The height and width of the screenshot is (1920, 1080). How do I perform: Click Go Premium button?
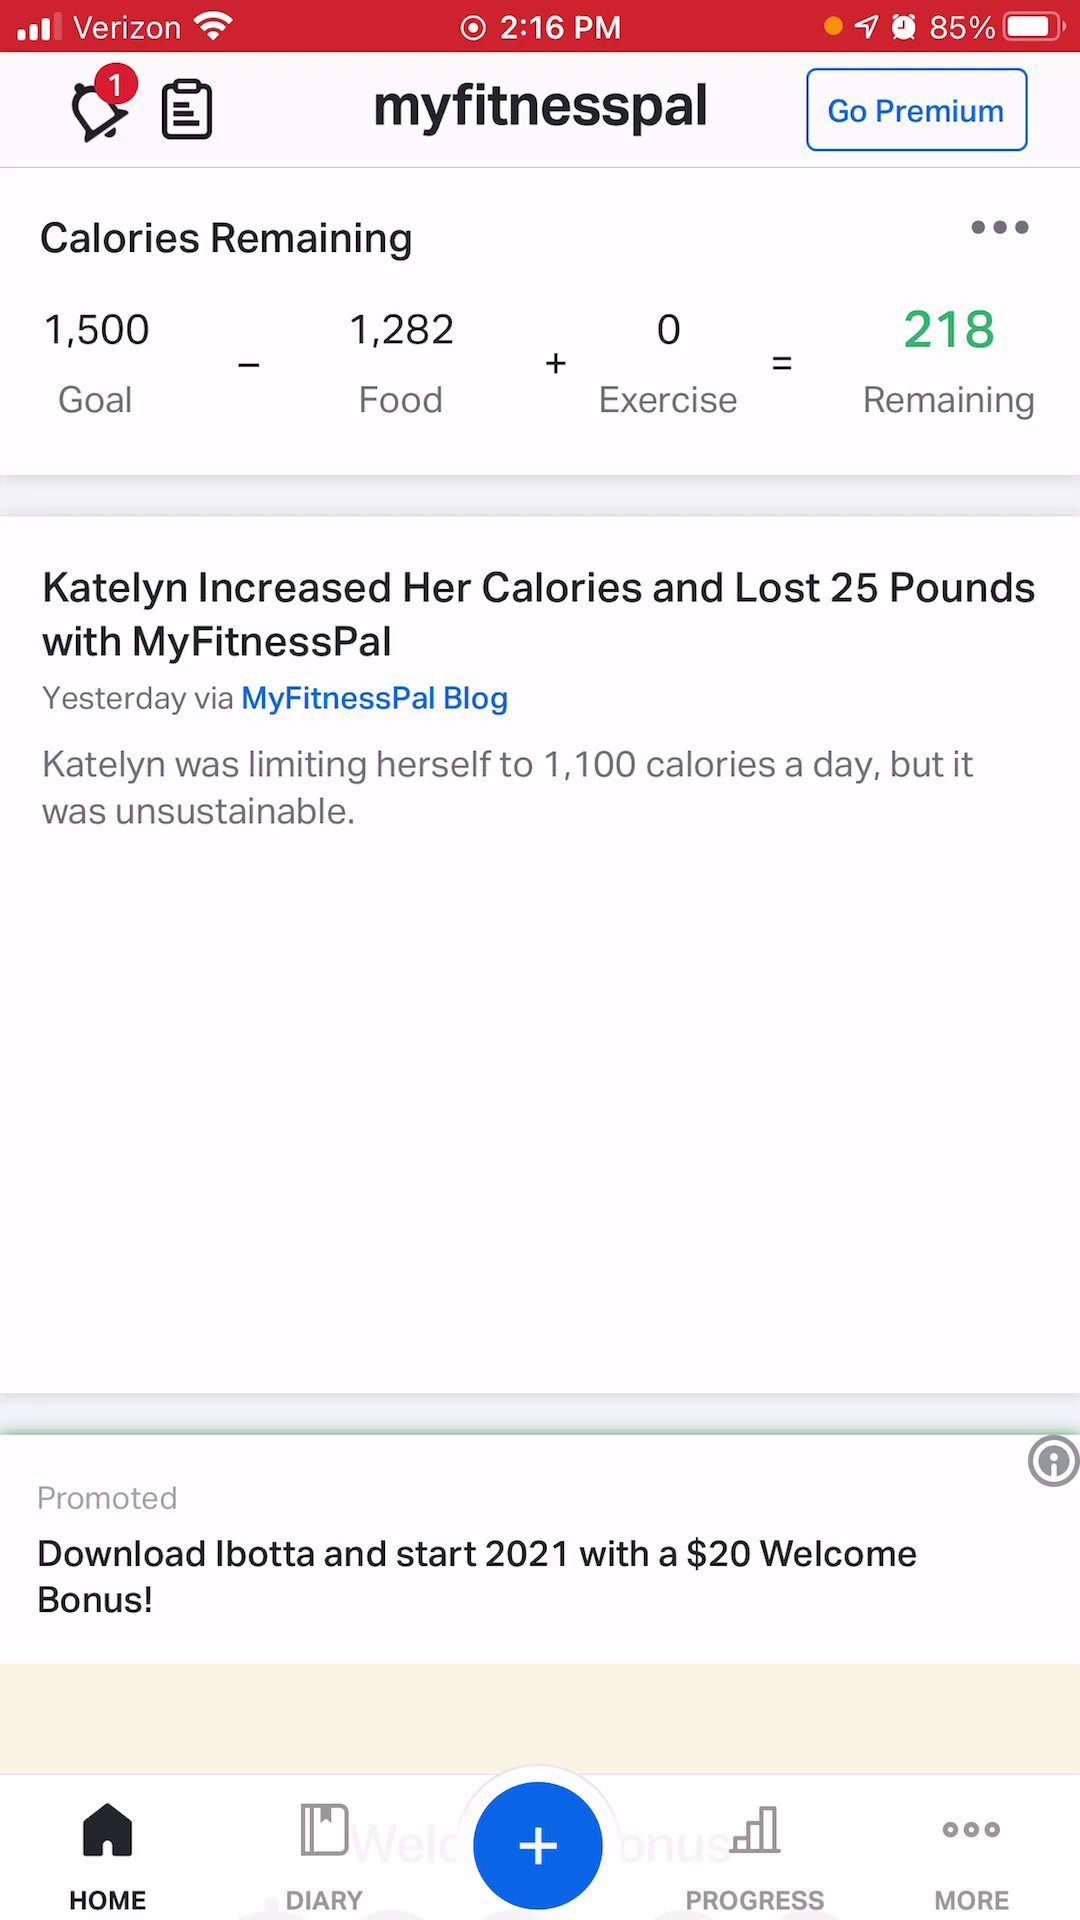(x=916, y=110)
